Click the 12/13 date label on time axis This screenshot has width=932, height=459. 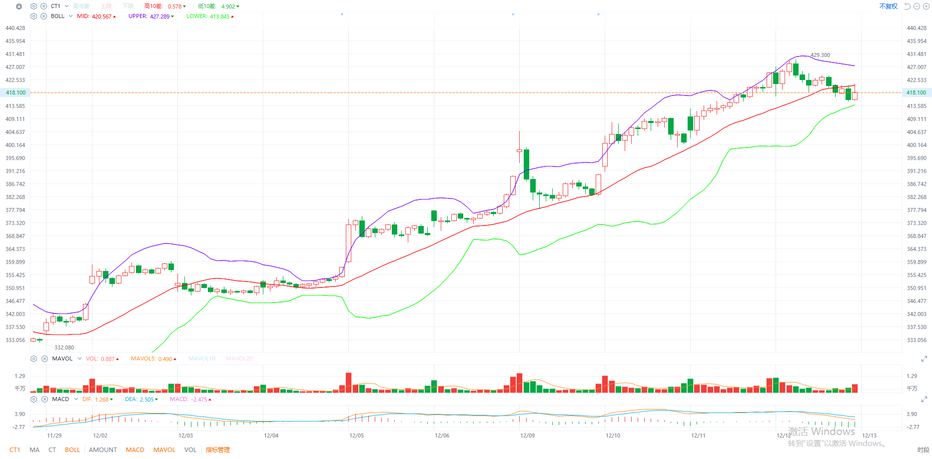868,435
